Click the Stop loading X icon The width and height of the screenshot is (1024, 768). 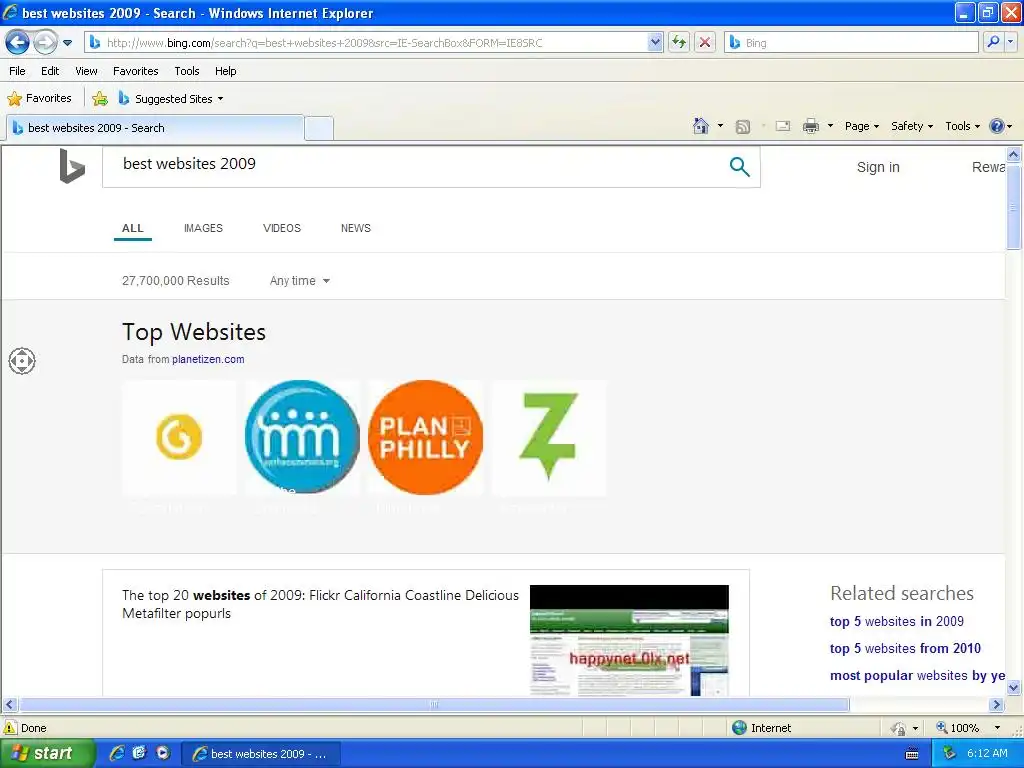click(705, 43)
